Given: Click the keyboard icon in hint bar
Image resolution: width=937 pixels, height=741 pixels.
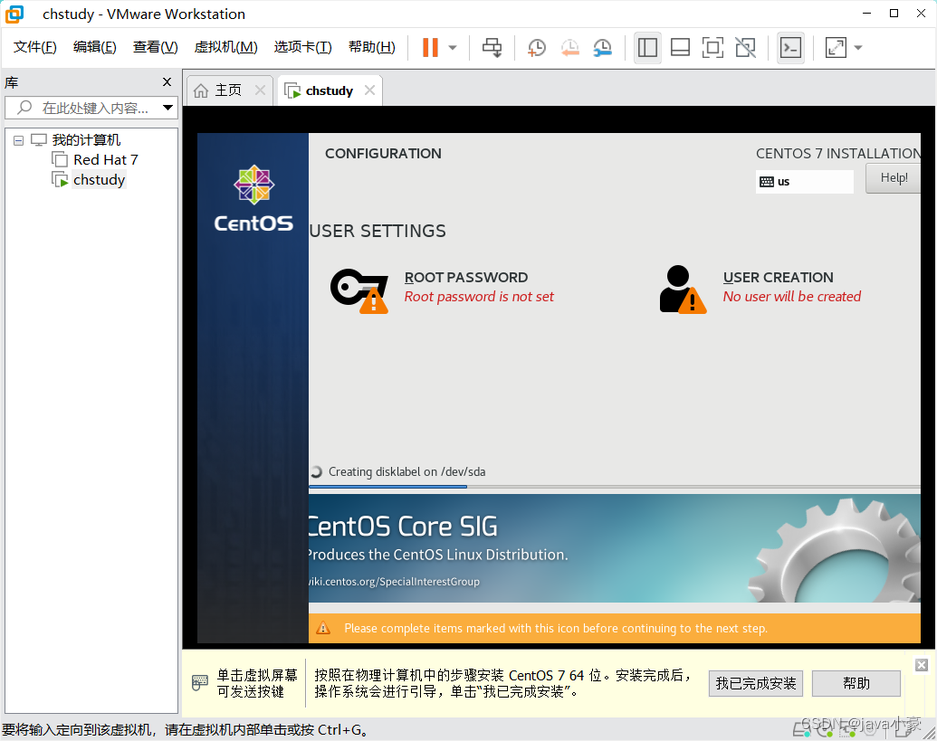Looking at the screenshot, I should tap(200, 682).
